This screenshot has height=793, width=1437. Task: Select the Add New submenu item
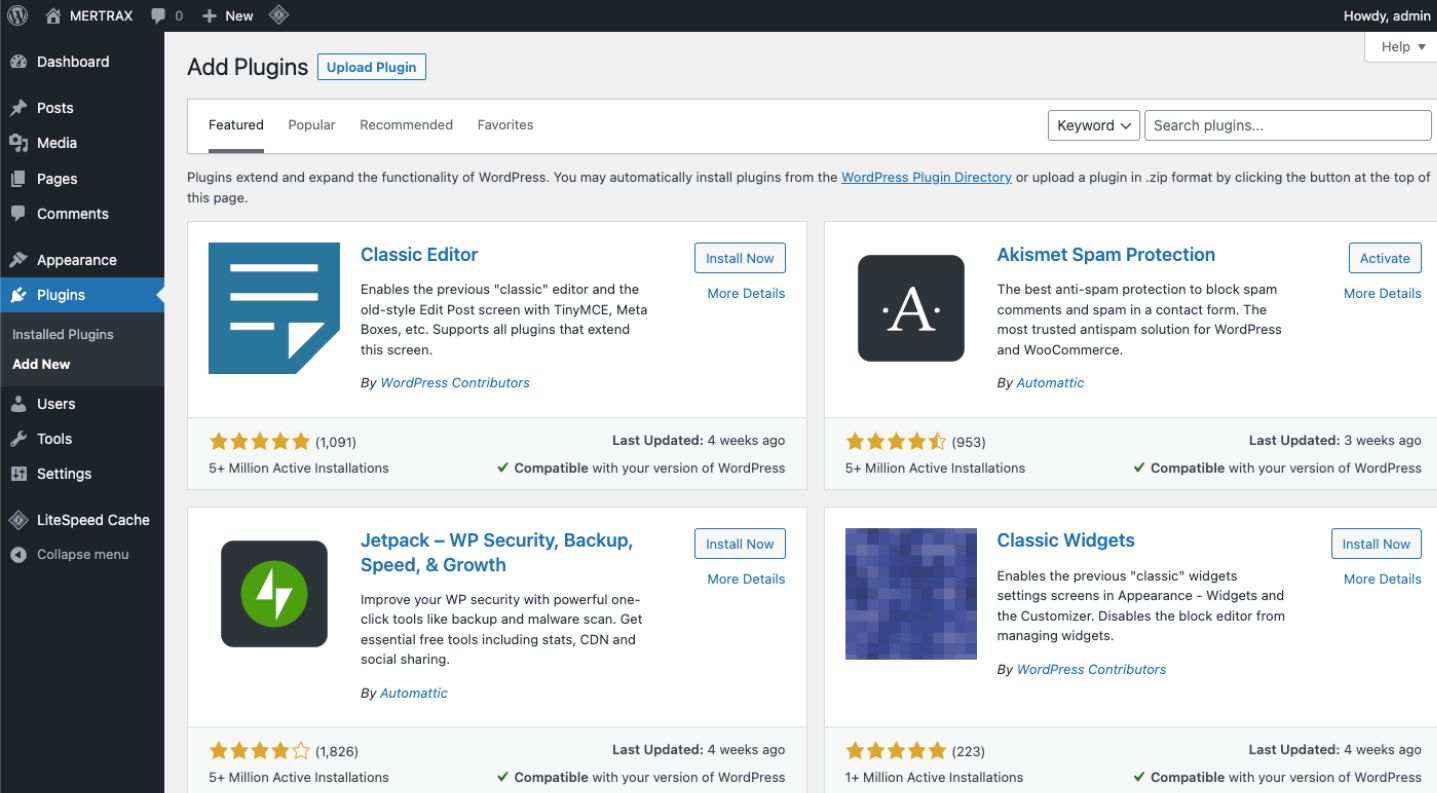coord(41,364)
